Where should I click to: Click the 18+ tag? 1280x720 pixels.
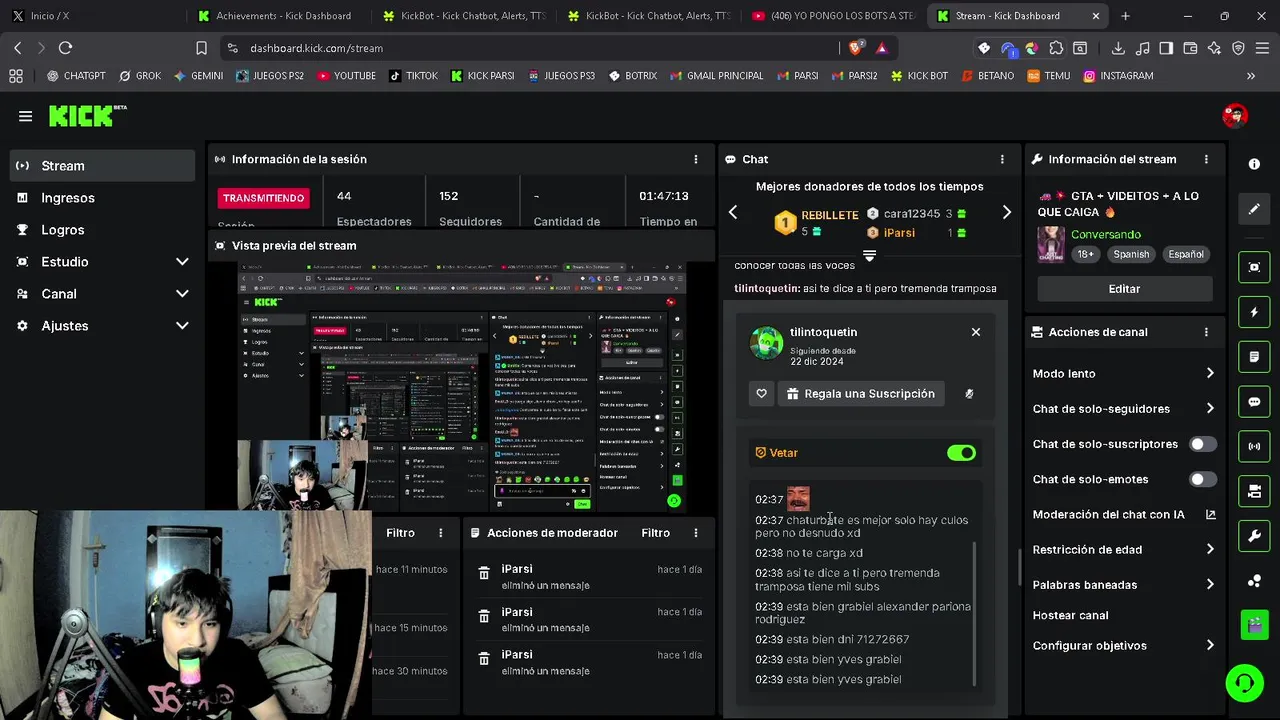(x=1085, y=254)
